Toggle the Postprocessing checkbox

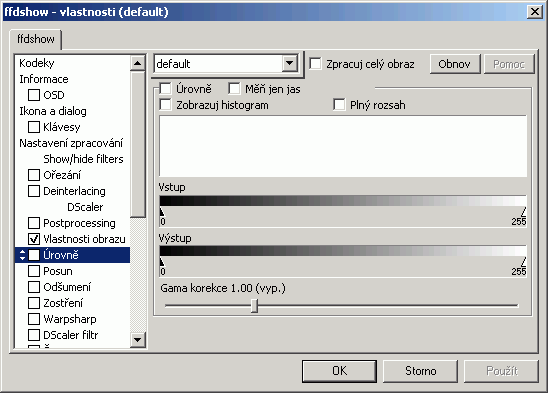34,223
